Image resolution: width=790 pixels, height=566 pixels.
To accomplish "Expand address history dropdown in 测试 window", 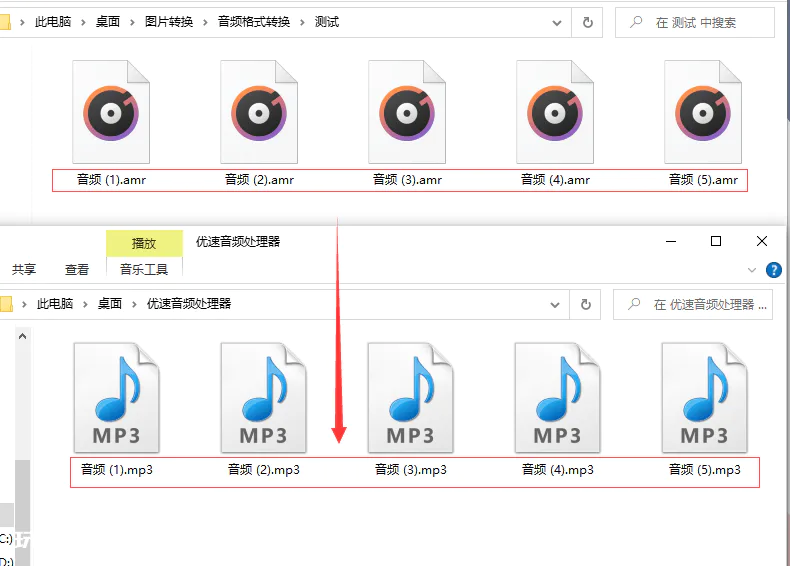I will [557, 23].
